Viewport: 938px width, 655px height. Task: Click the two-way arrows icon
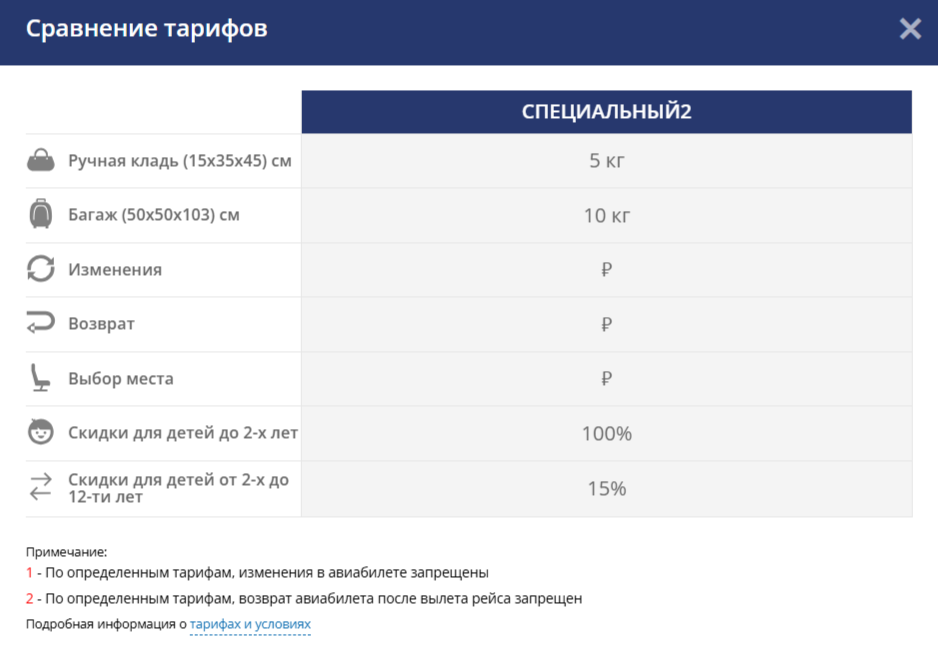coord(41,487)
